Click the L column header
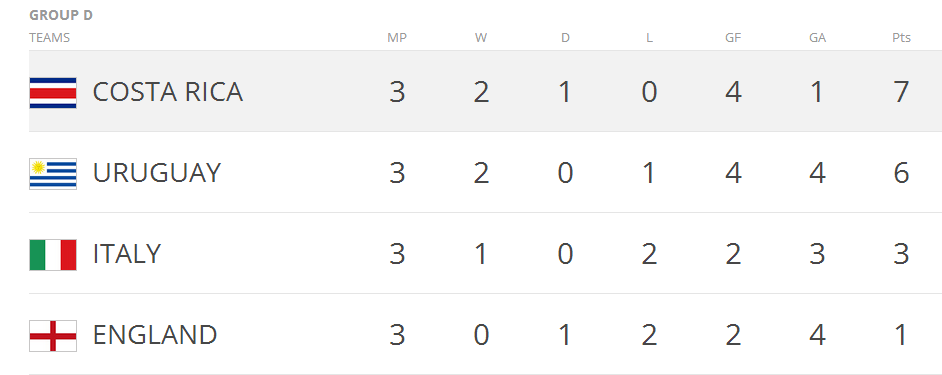The image size is (942, 375). 649,38
